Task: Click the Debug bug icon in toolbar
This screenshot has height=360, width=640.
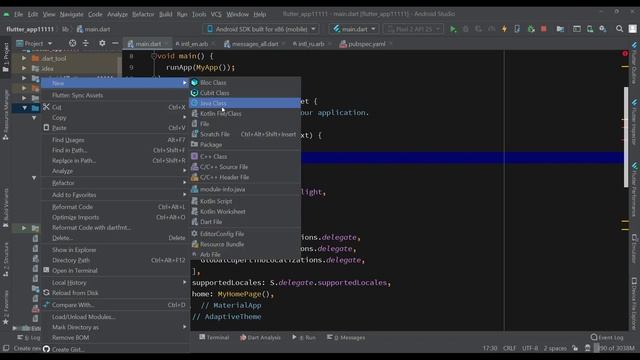Action: [x=466, y=29]
